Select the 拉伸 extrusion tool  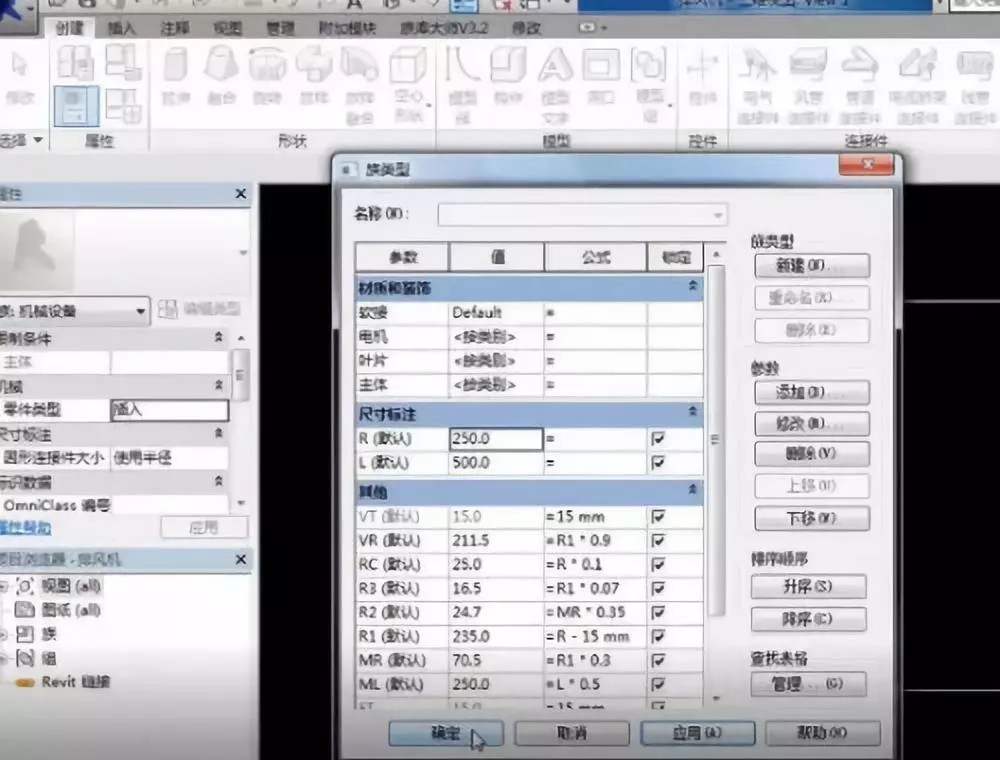click(176, 75)
